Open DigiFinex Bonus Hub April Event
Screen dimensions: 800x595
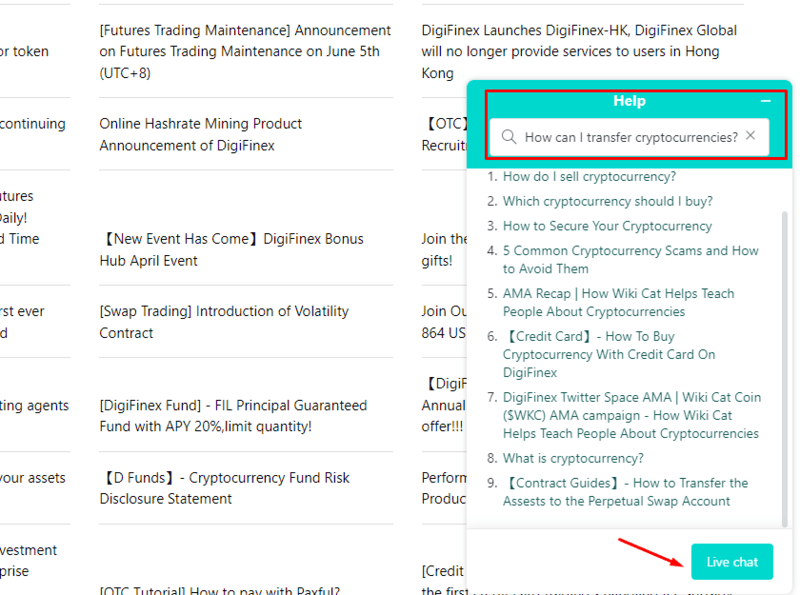tap(231, 250)
